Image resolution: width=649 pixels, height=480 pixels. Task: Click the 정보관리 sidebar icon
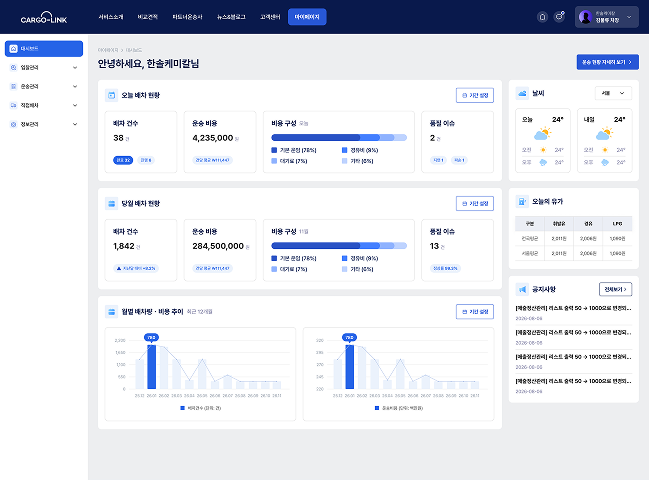point(14,124)
